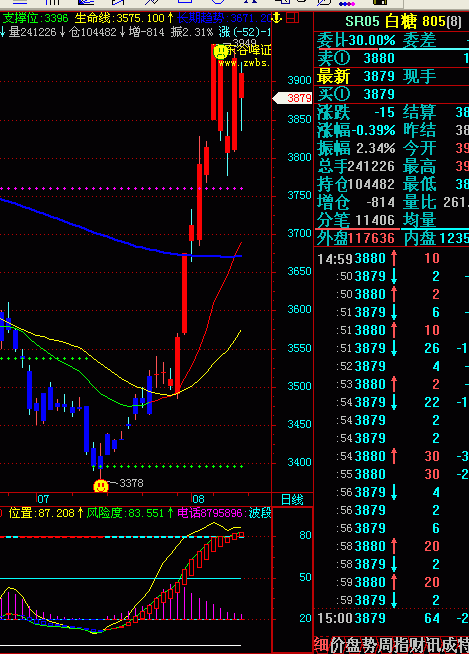Open the 细 detail tab
469x654 pixels.
click(x=321, y=645)
